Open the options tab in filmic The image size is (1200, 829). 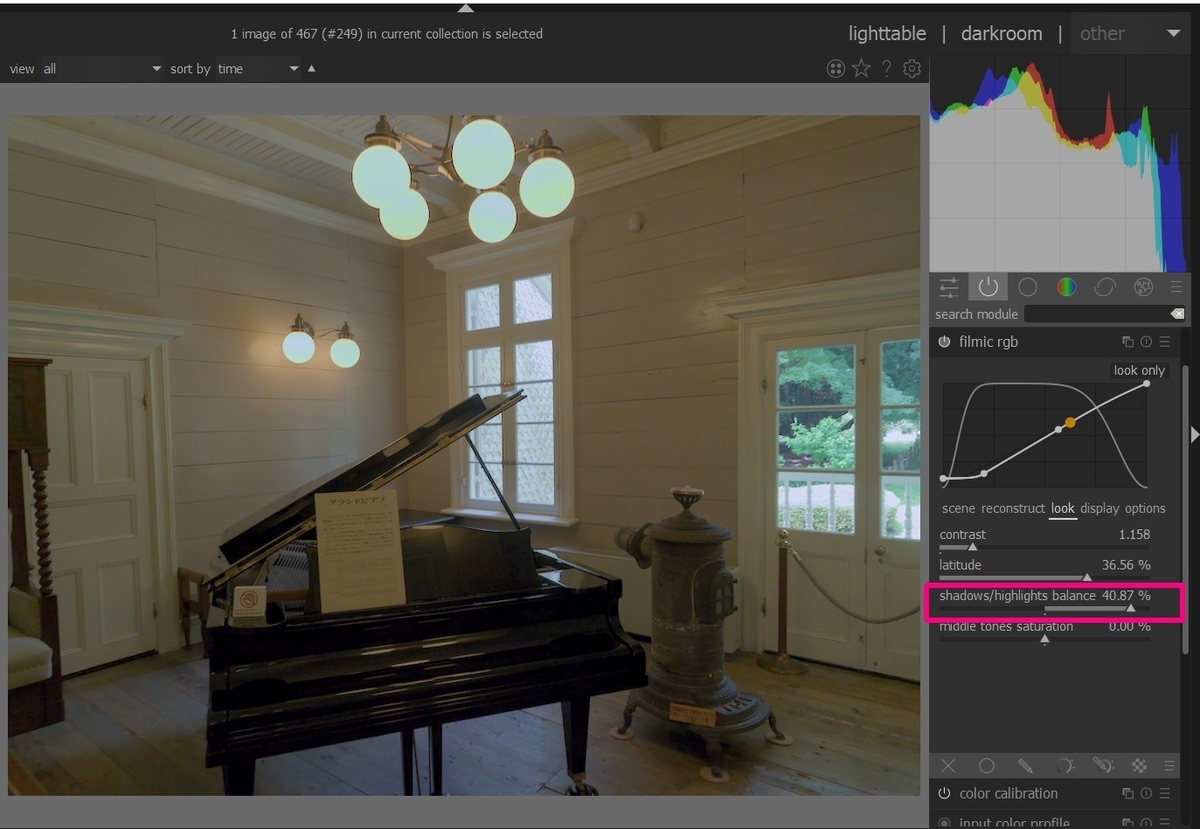pyautogui.click(x=1145, y=508)
